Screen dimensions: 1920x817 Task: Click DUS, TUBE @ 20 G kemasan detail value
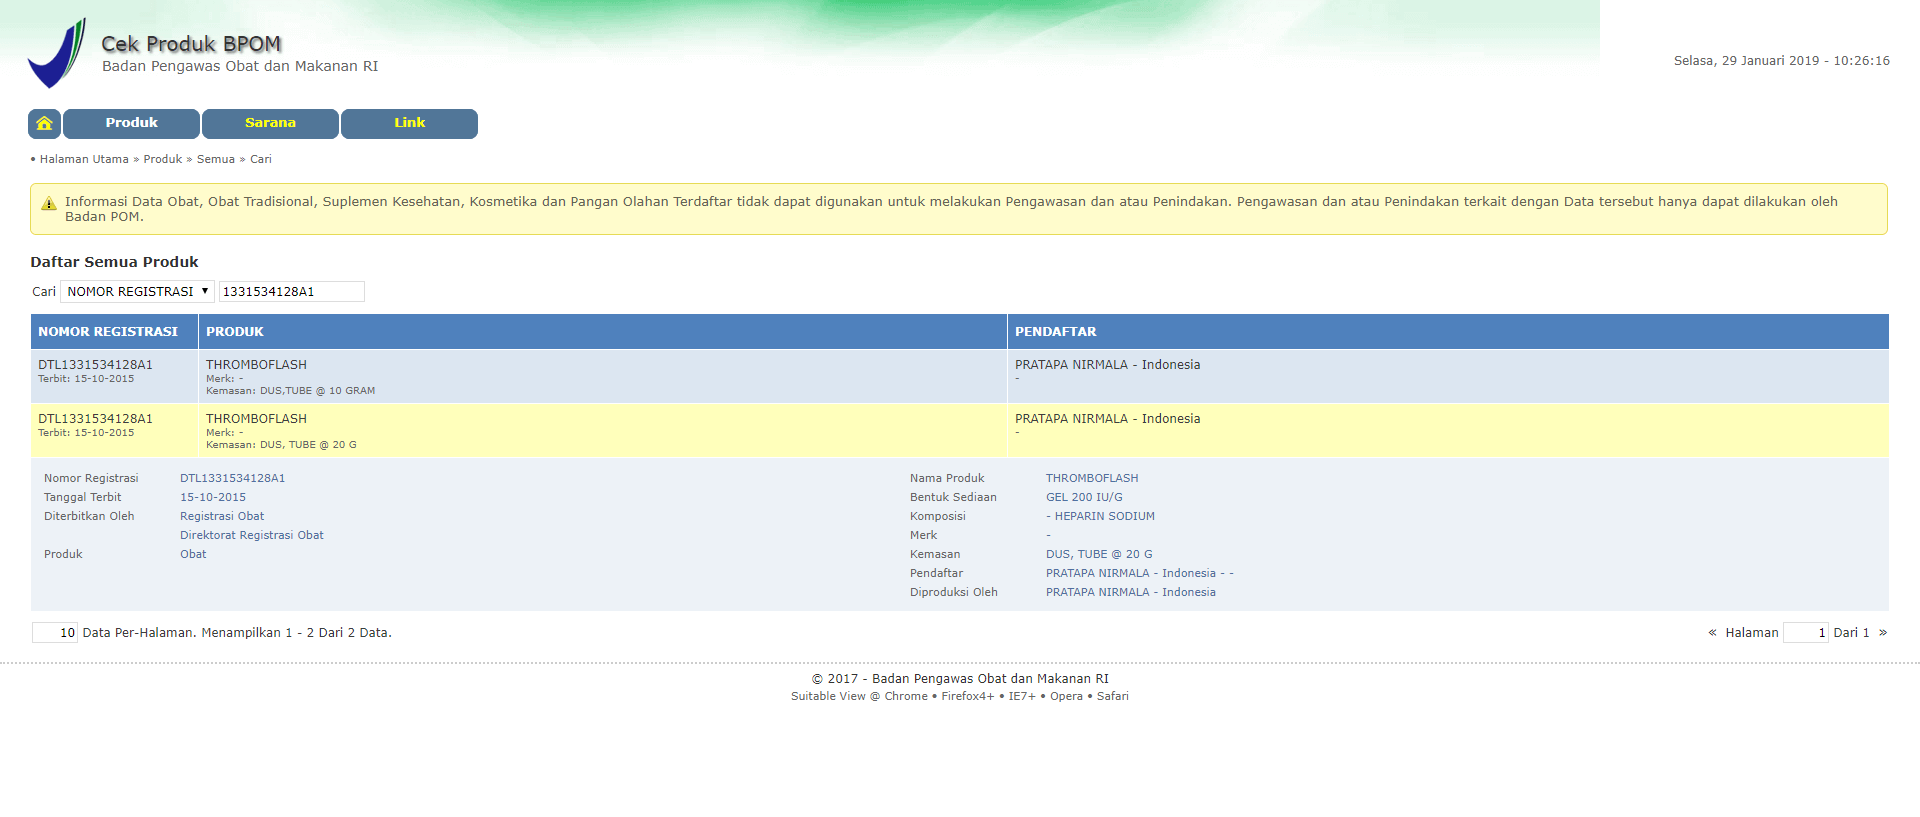(1099, 554)
